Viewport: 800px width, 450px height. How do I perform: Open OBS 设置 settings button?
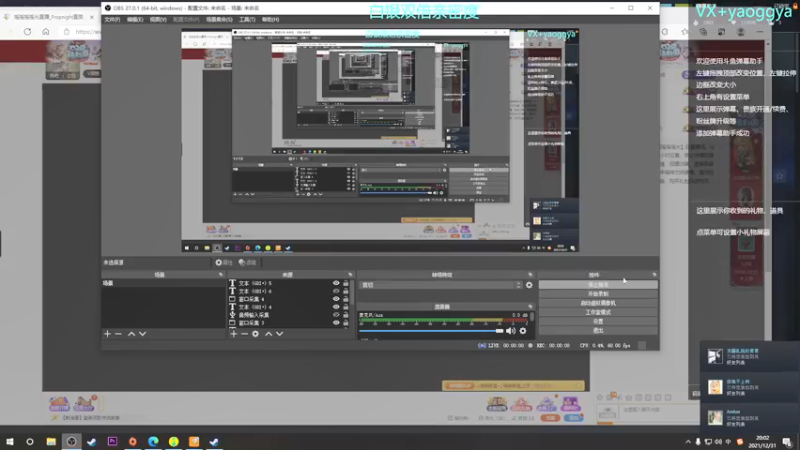[598, 321]
